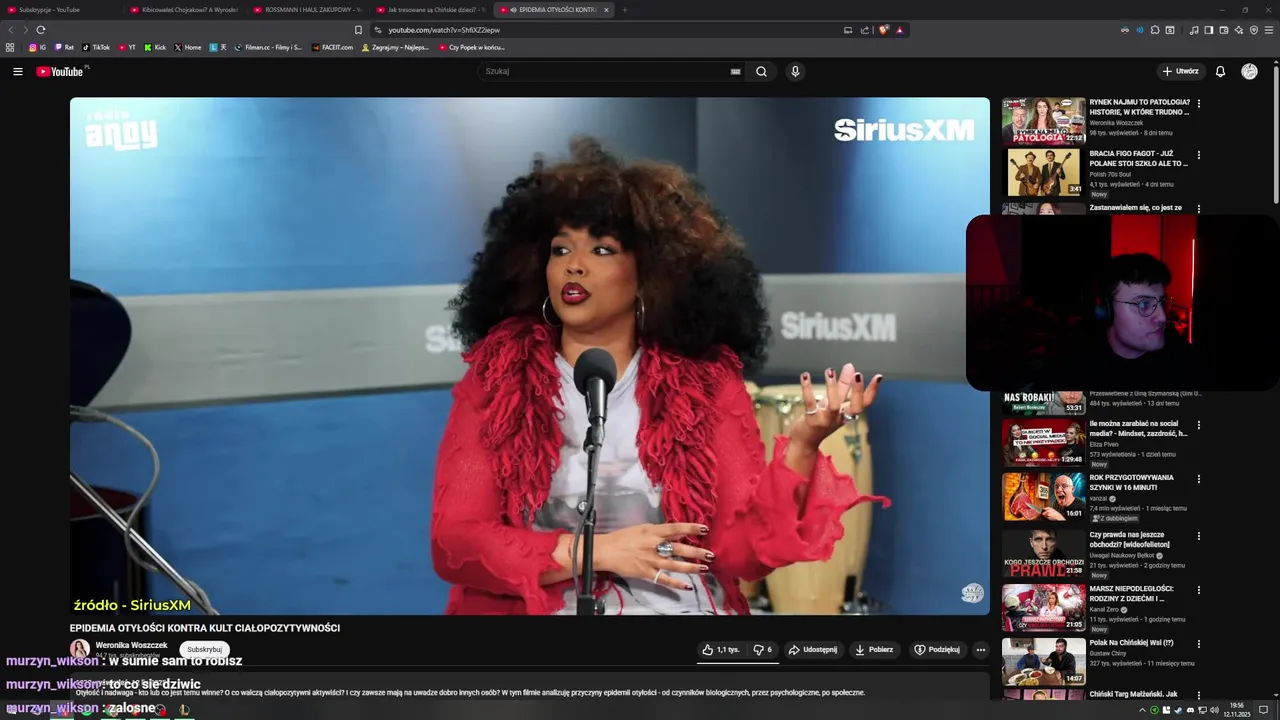Open Polak Na Chińskiej Wsi video thumbnail
This screenshot has width=1280, height=720.
click(x=1043, y=660)
